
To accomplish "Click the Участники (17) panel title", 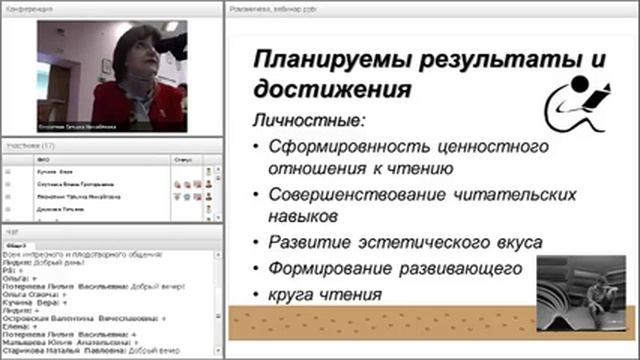I will 31,146.
